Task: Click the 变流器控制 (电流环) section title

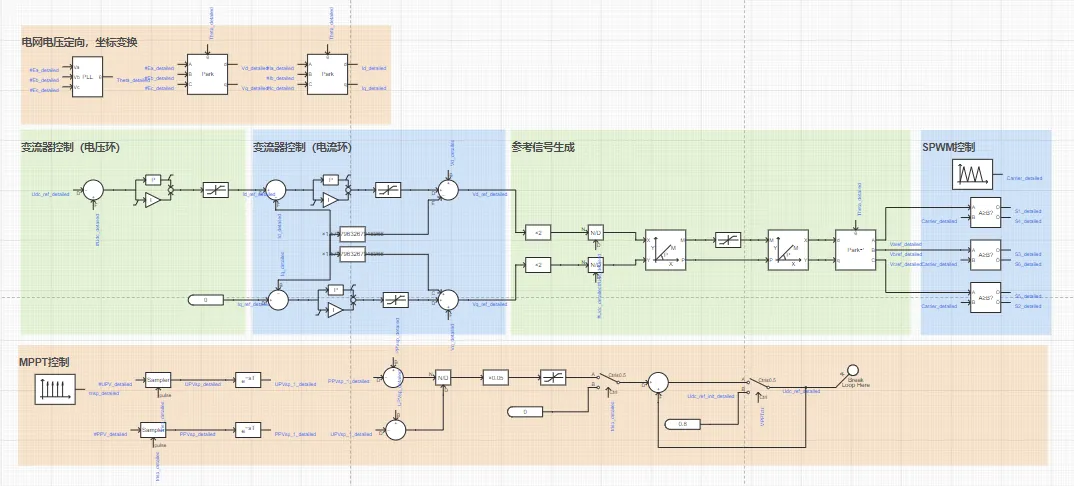Action: point(303,146)
